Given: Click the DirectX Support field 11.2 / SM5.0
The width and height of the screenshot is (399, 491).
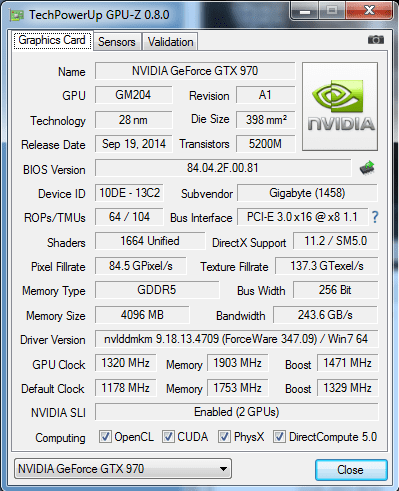Looking at the screenshot, I should pyautogui.click(x=336, y=241).
